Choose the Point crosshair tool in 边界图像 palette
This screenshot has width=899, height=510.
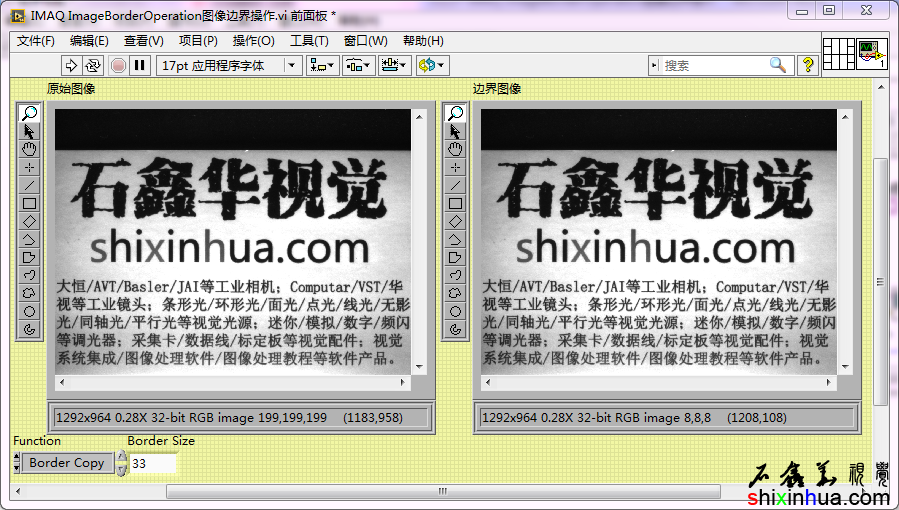coord(455,168)
